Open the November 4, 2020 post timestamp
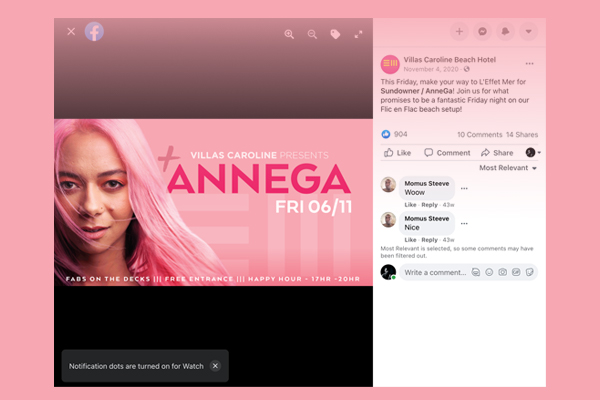The image size is (600, 400). click(x=431, y=69)
